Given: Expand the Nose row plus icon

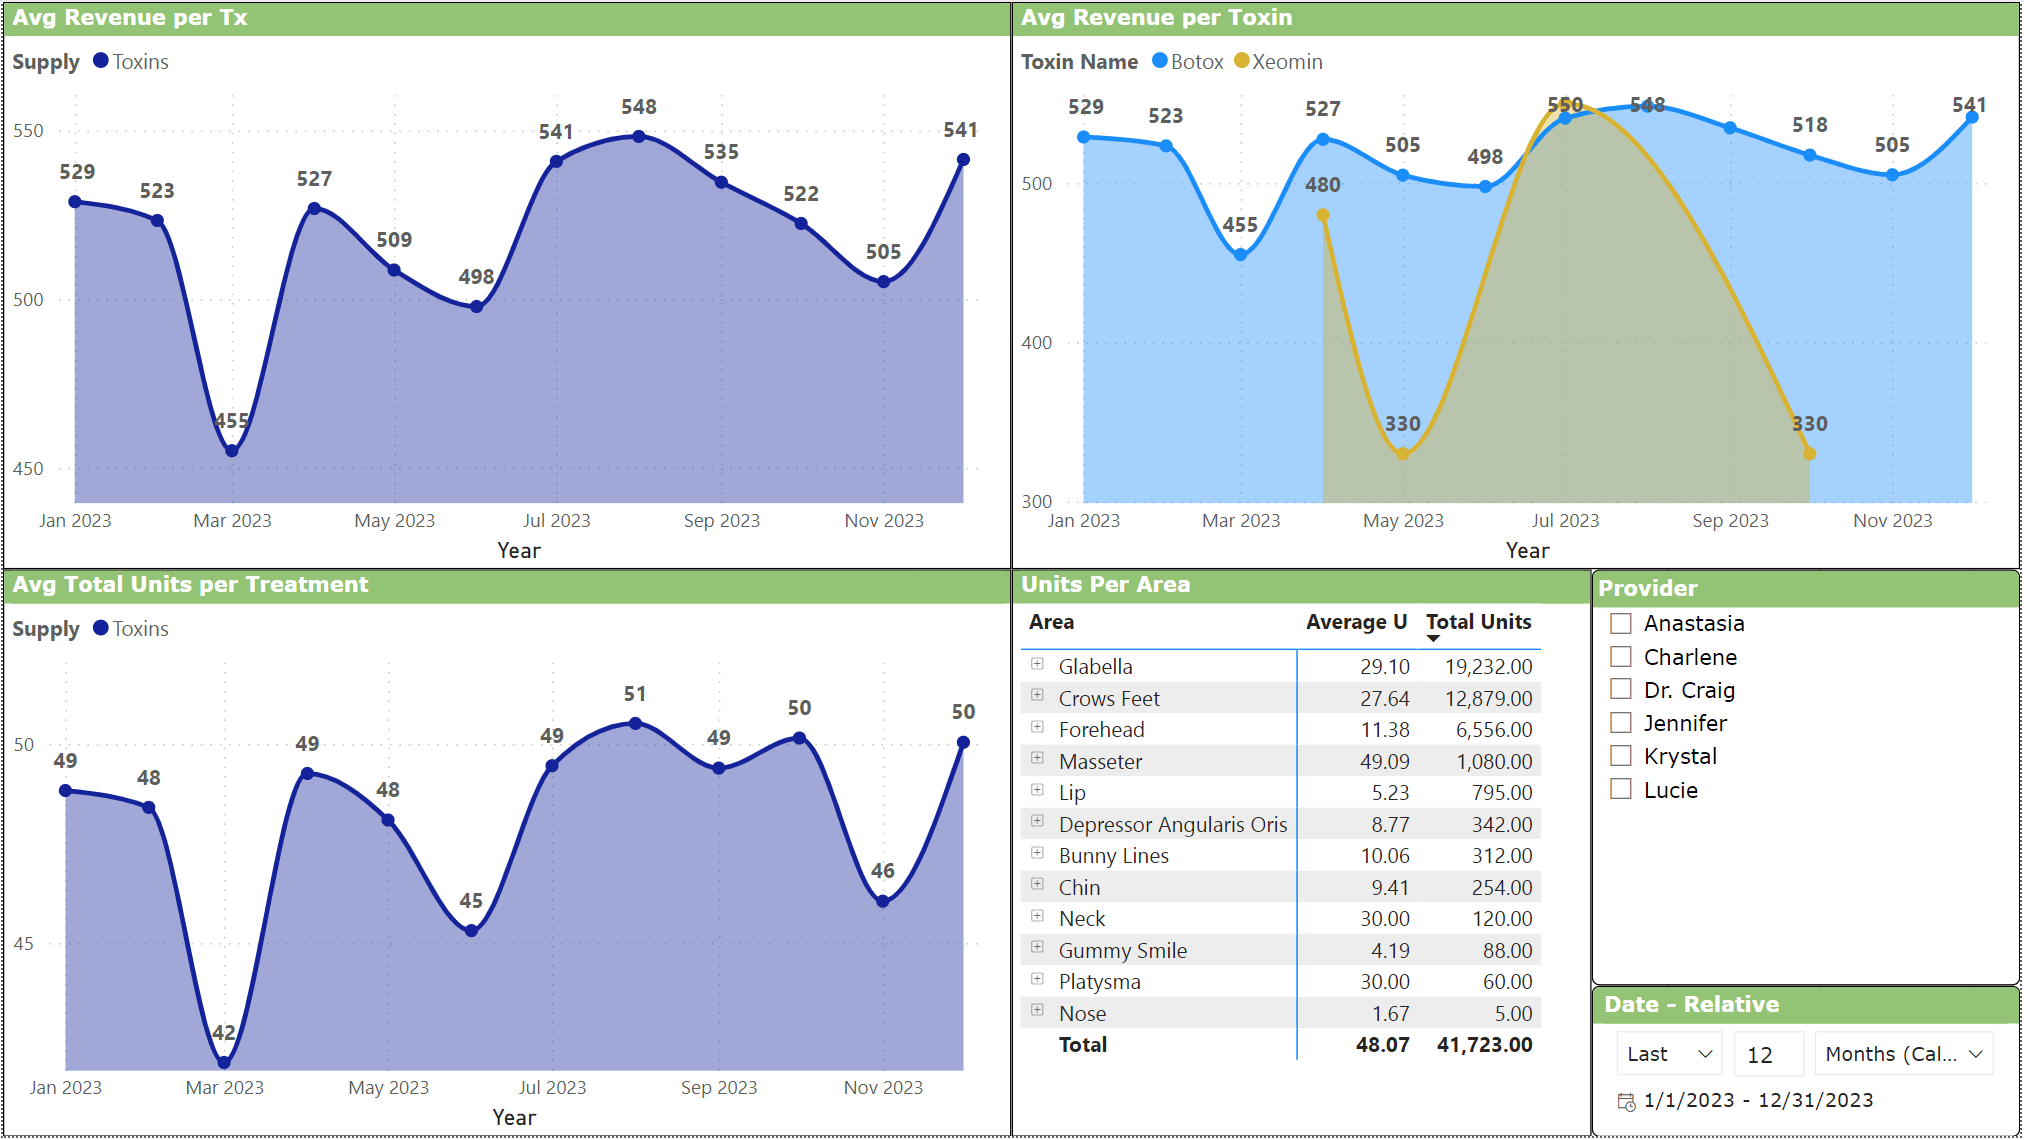Looking at the screenshot, I should coord(1037,1010).
